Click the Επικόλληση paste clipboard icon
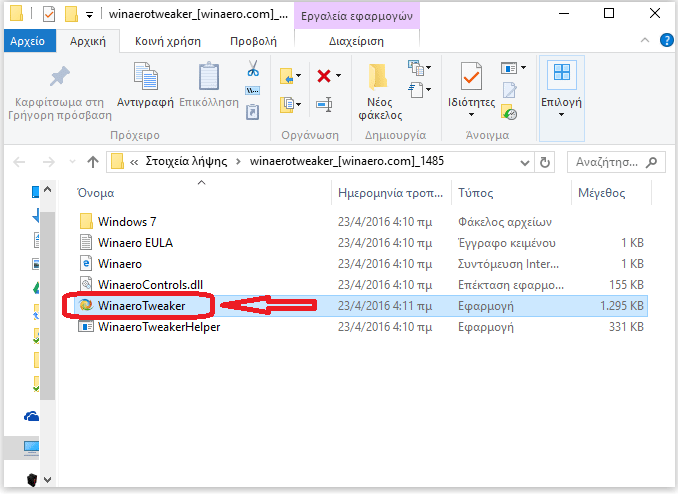This screenshot has width=678, height=494. pos(209,76)
